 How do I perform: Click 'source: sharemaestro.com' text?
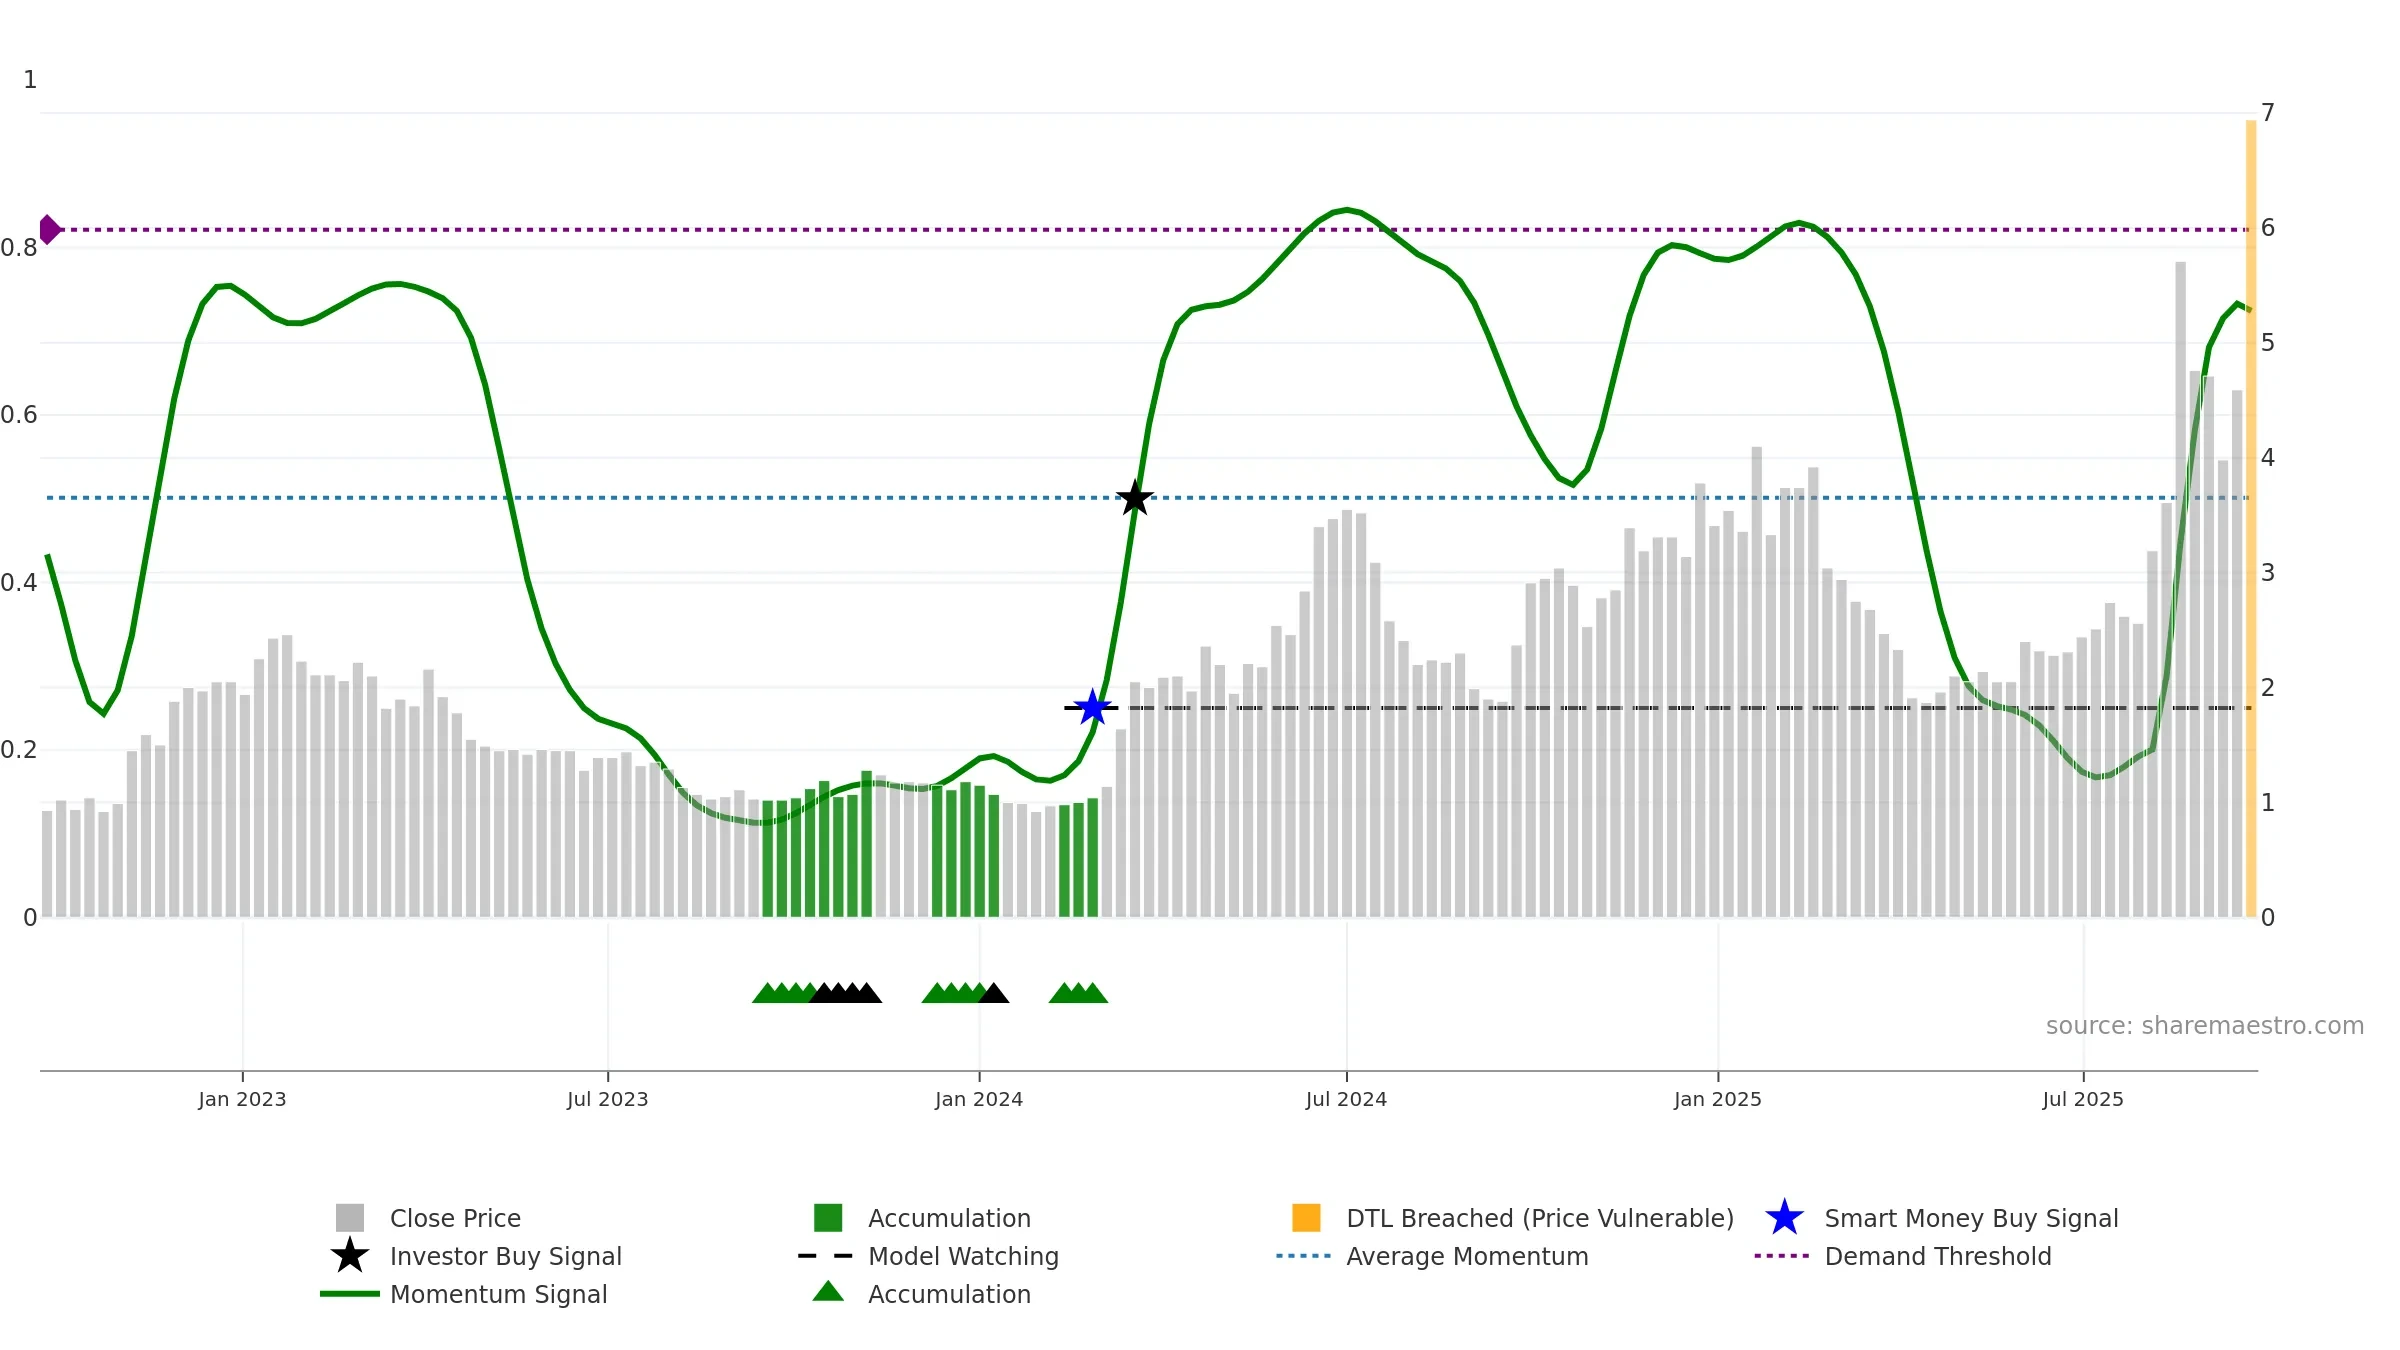pyautogui.click(x=2205, y=1026)
